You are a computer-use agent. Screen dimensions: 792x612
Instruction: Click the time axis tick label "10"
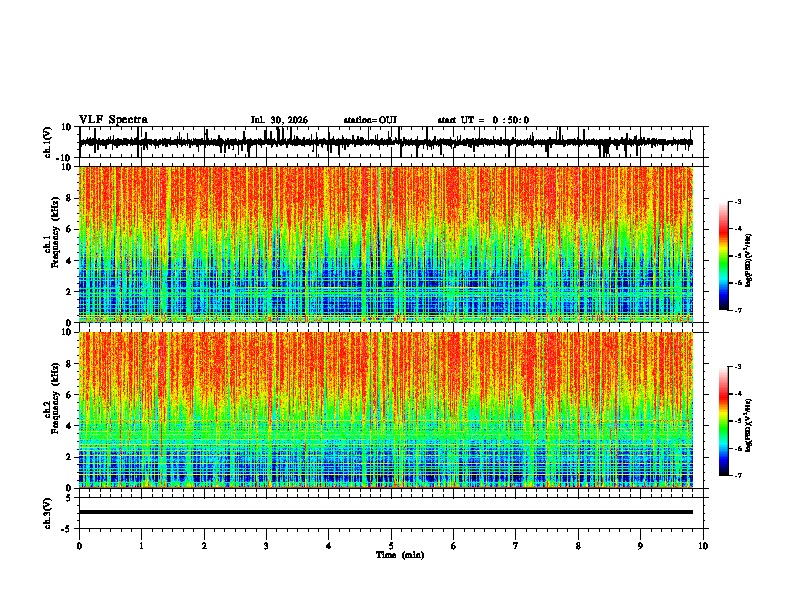tap(703, 546)
